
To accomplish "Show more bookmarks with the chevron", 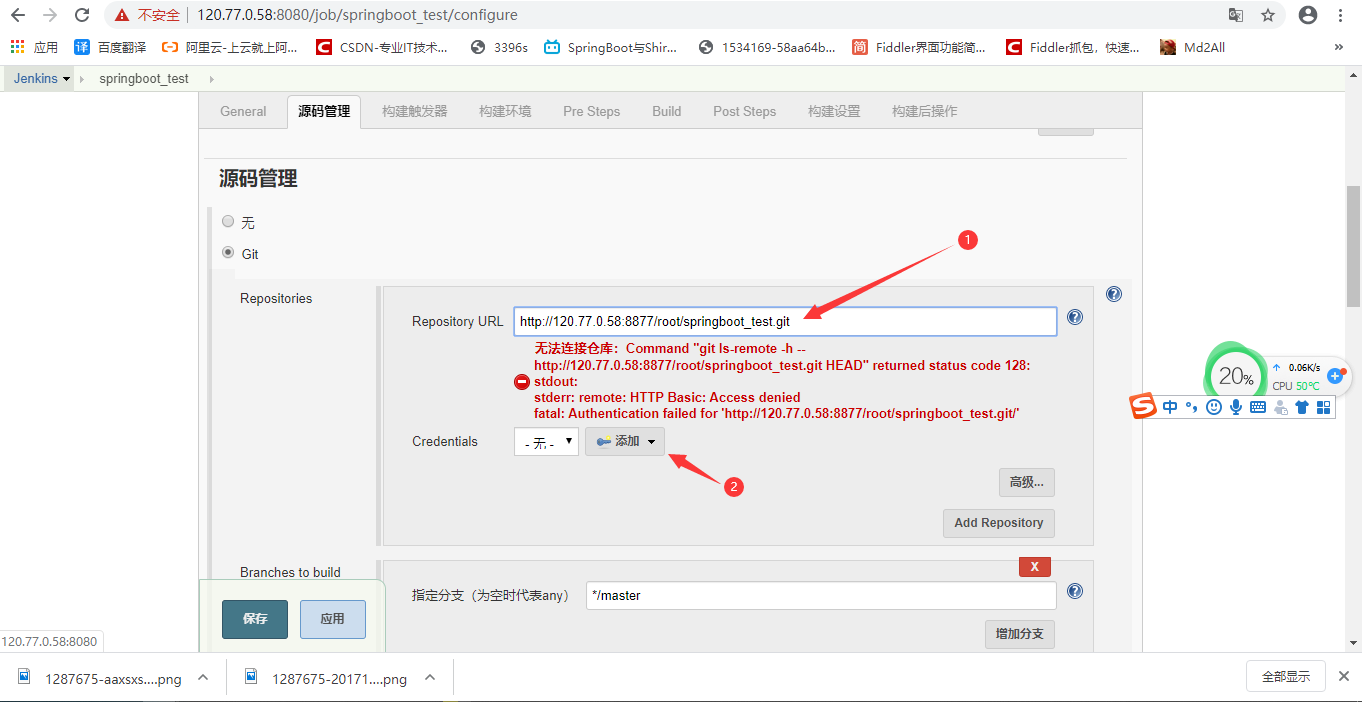I will (1339, 47).
